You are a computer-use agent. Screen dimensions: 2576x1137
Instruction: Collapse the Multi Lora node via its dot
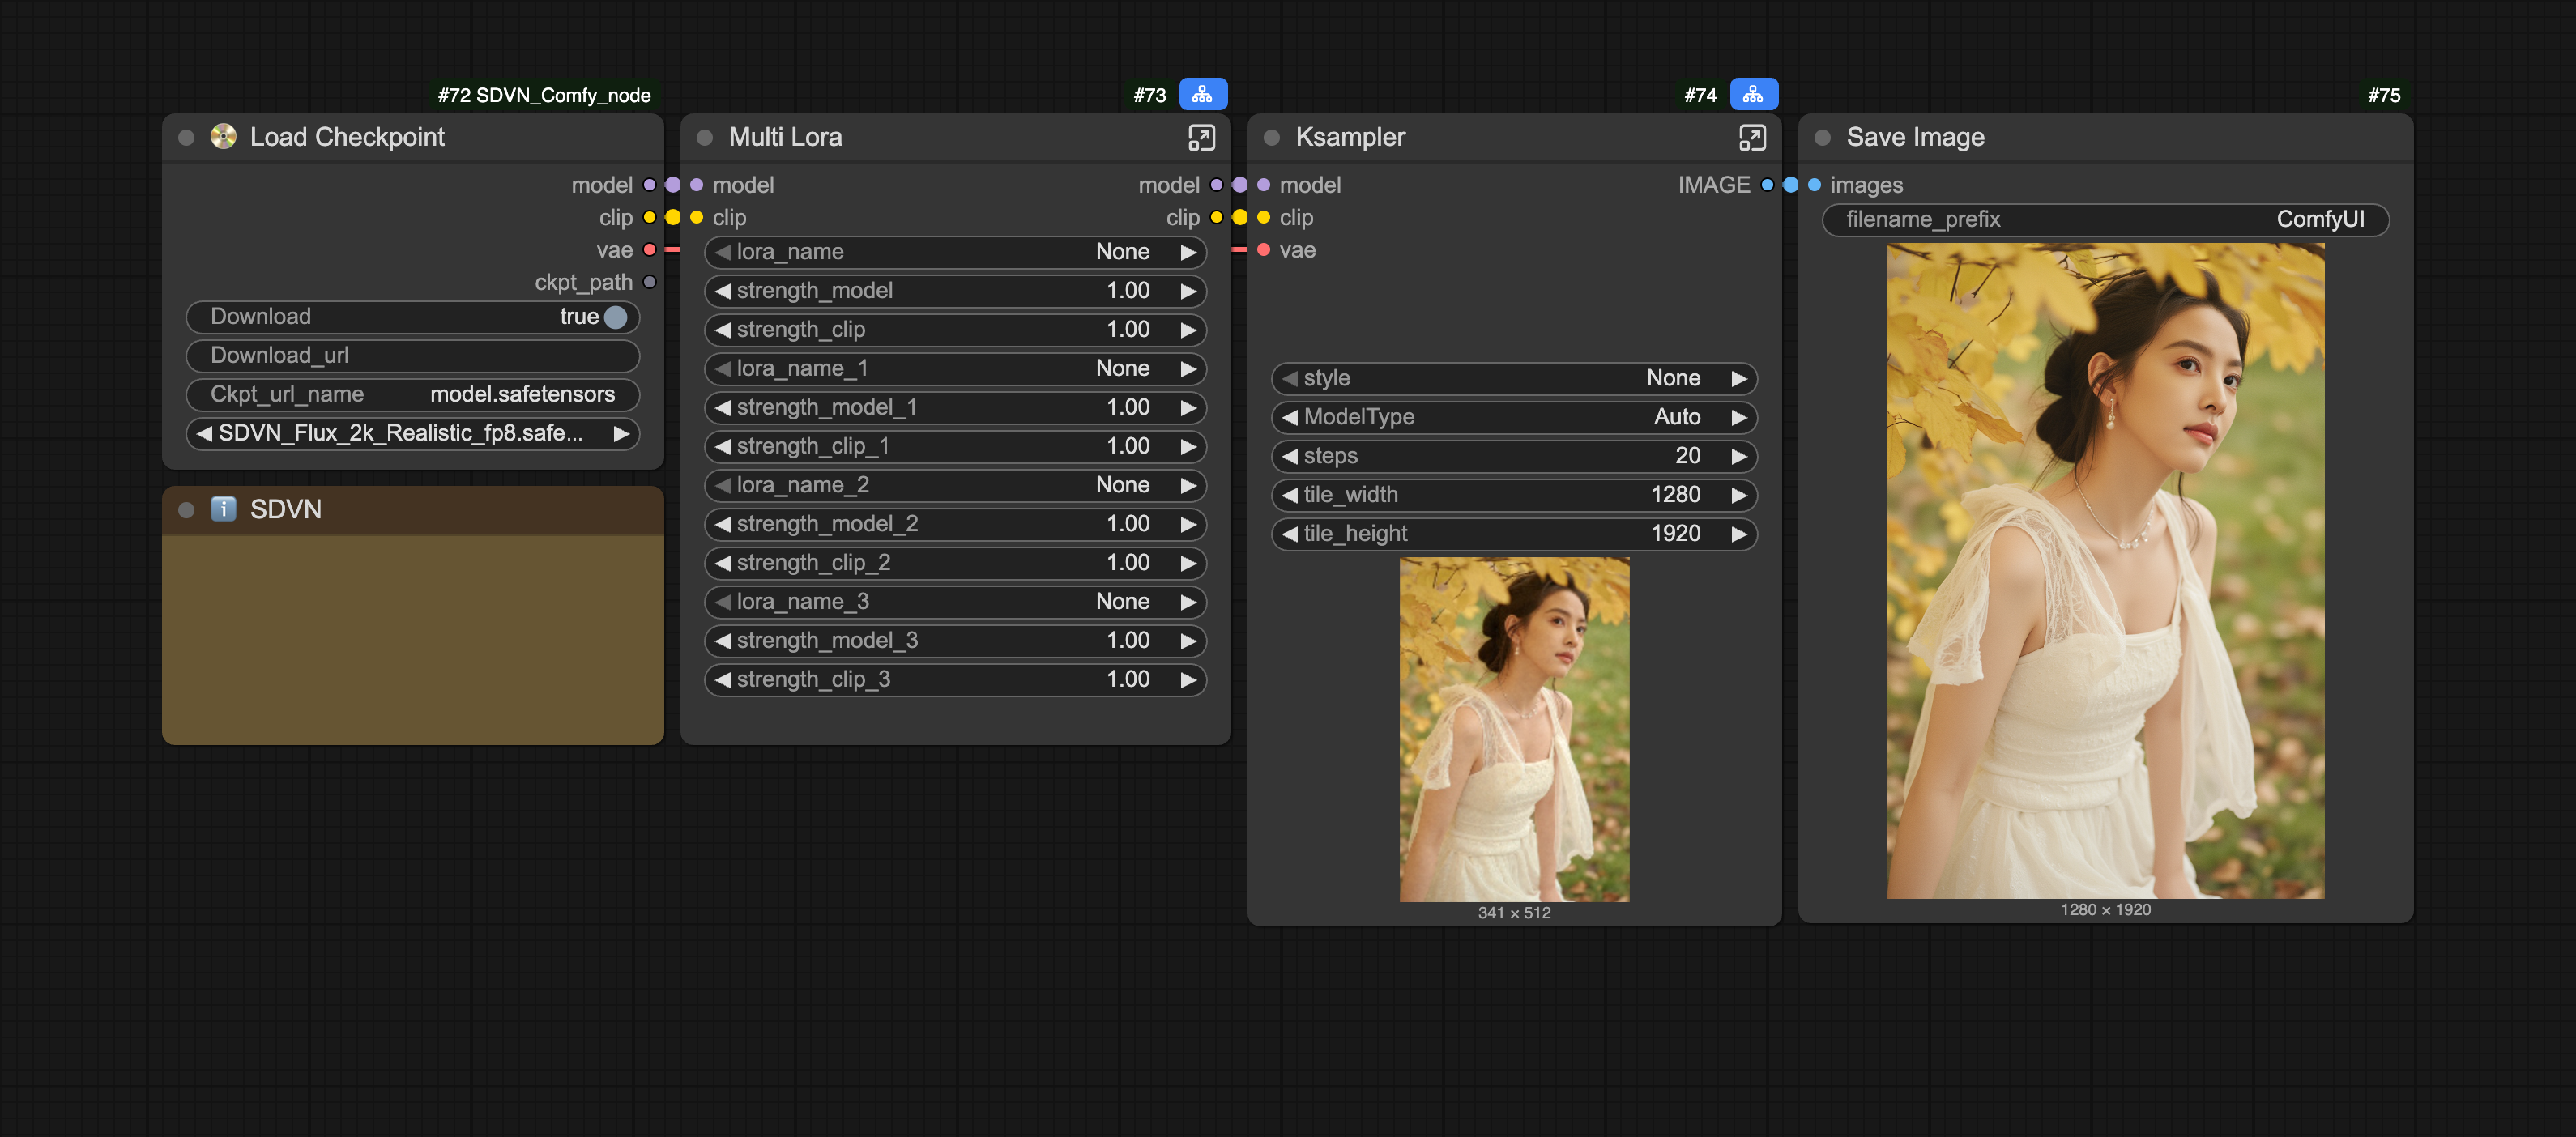coord(705,137)
